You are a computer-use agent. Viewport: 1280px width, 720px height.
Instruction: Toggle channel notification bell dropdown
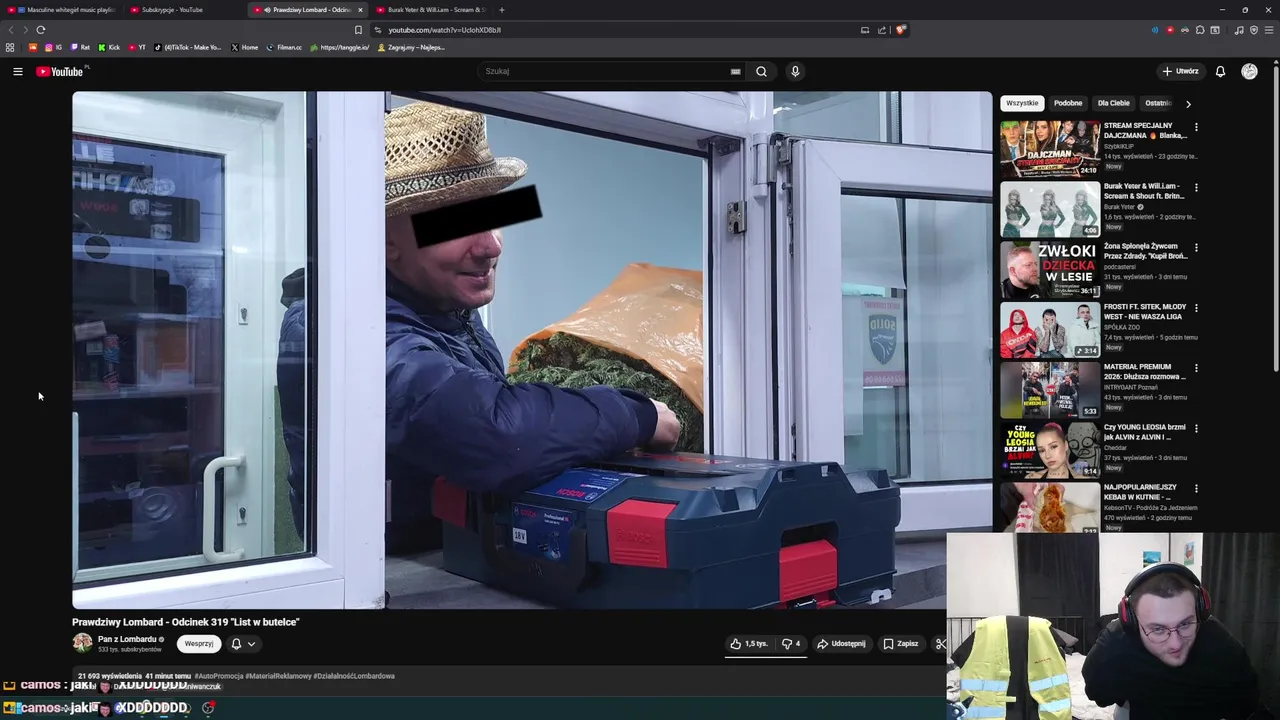(x=243, y=644)
